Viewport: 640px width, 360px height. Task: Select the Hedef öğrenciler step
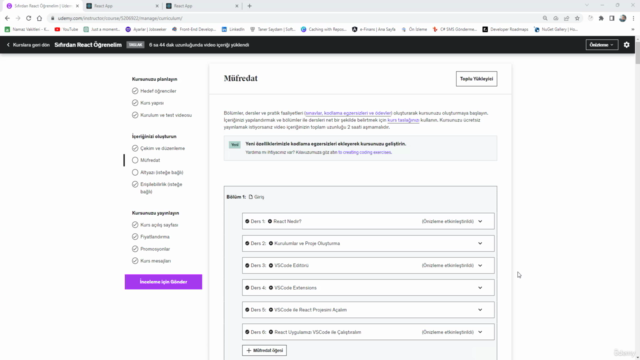[154, 91]
